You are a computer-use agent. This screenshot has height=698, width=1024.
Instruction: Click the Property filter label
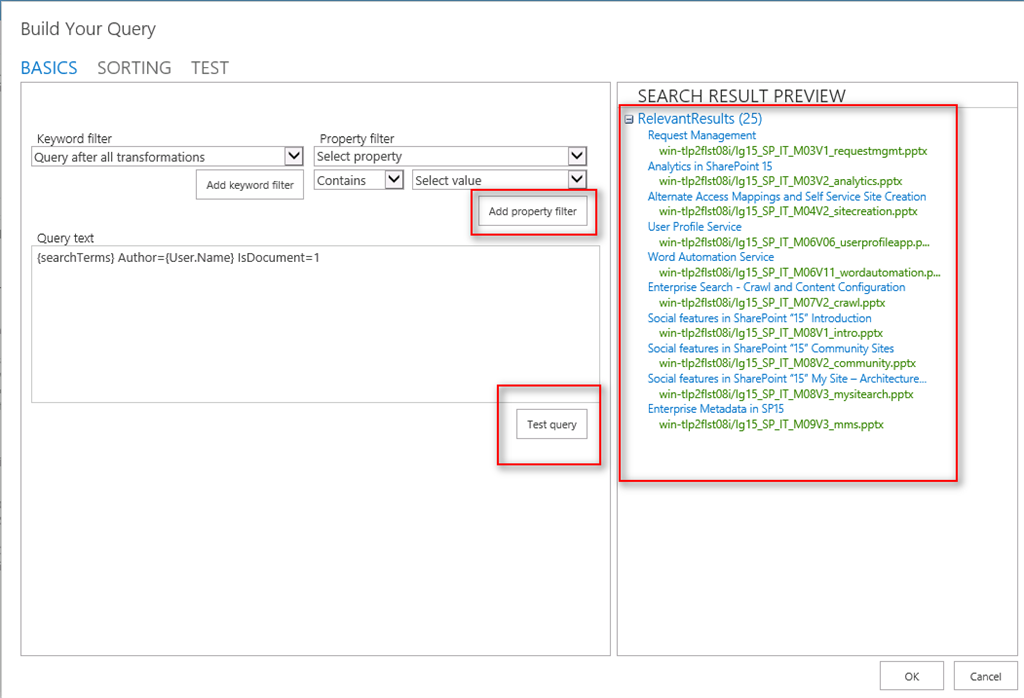click(357, 138)
